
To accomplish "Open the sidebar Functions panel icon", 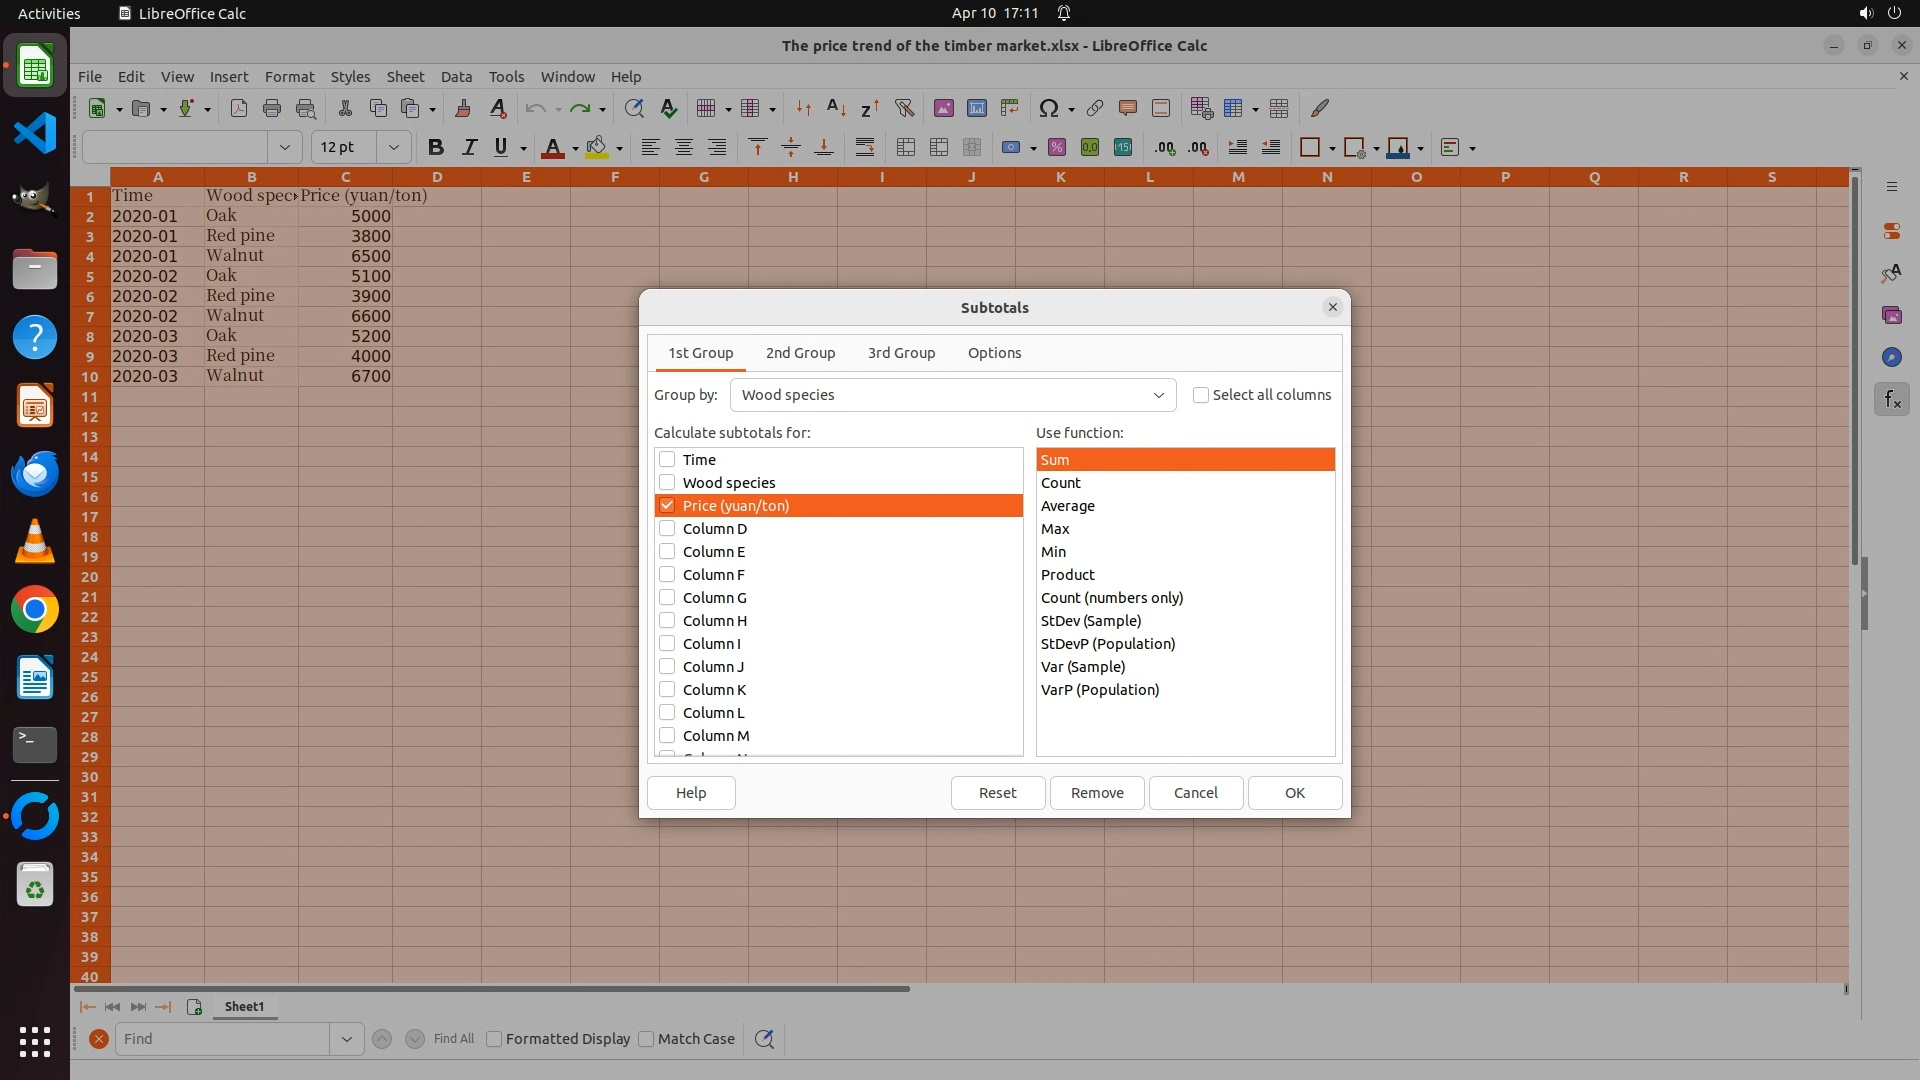I will coord(1891,400).
